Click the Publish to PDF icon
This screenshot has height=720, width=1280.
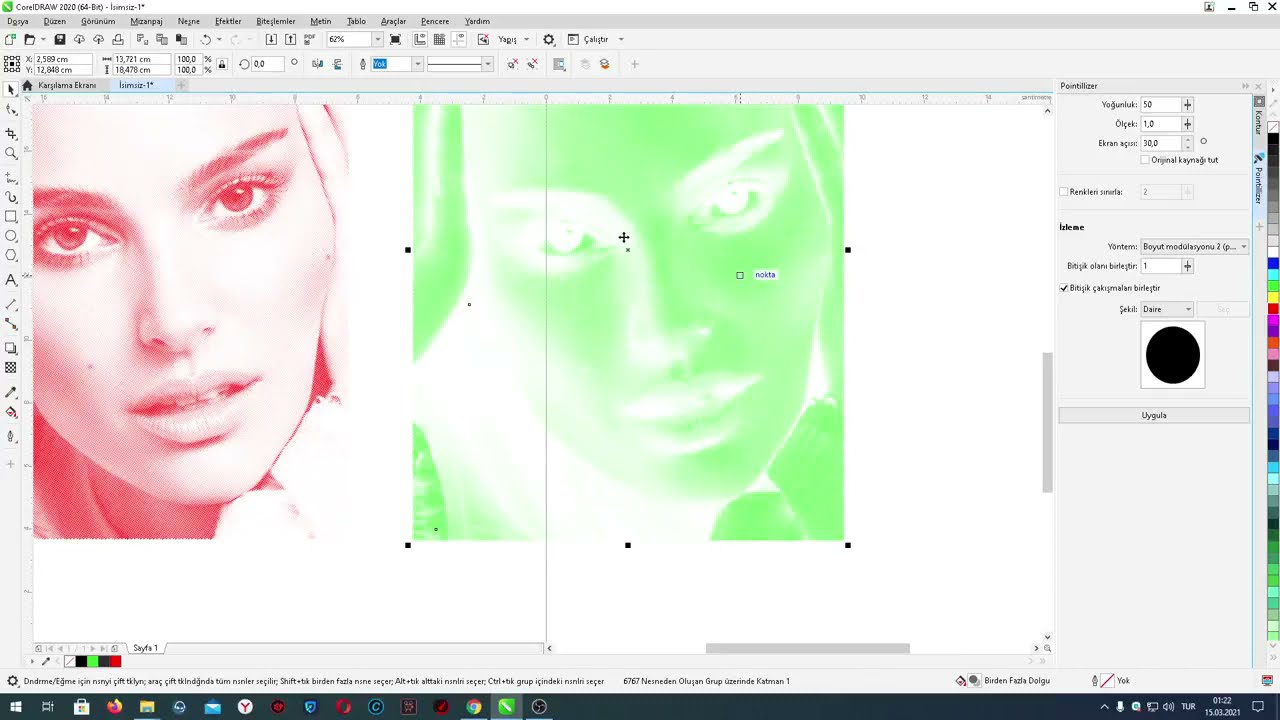tap(309, 39)
